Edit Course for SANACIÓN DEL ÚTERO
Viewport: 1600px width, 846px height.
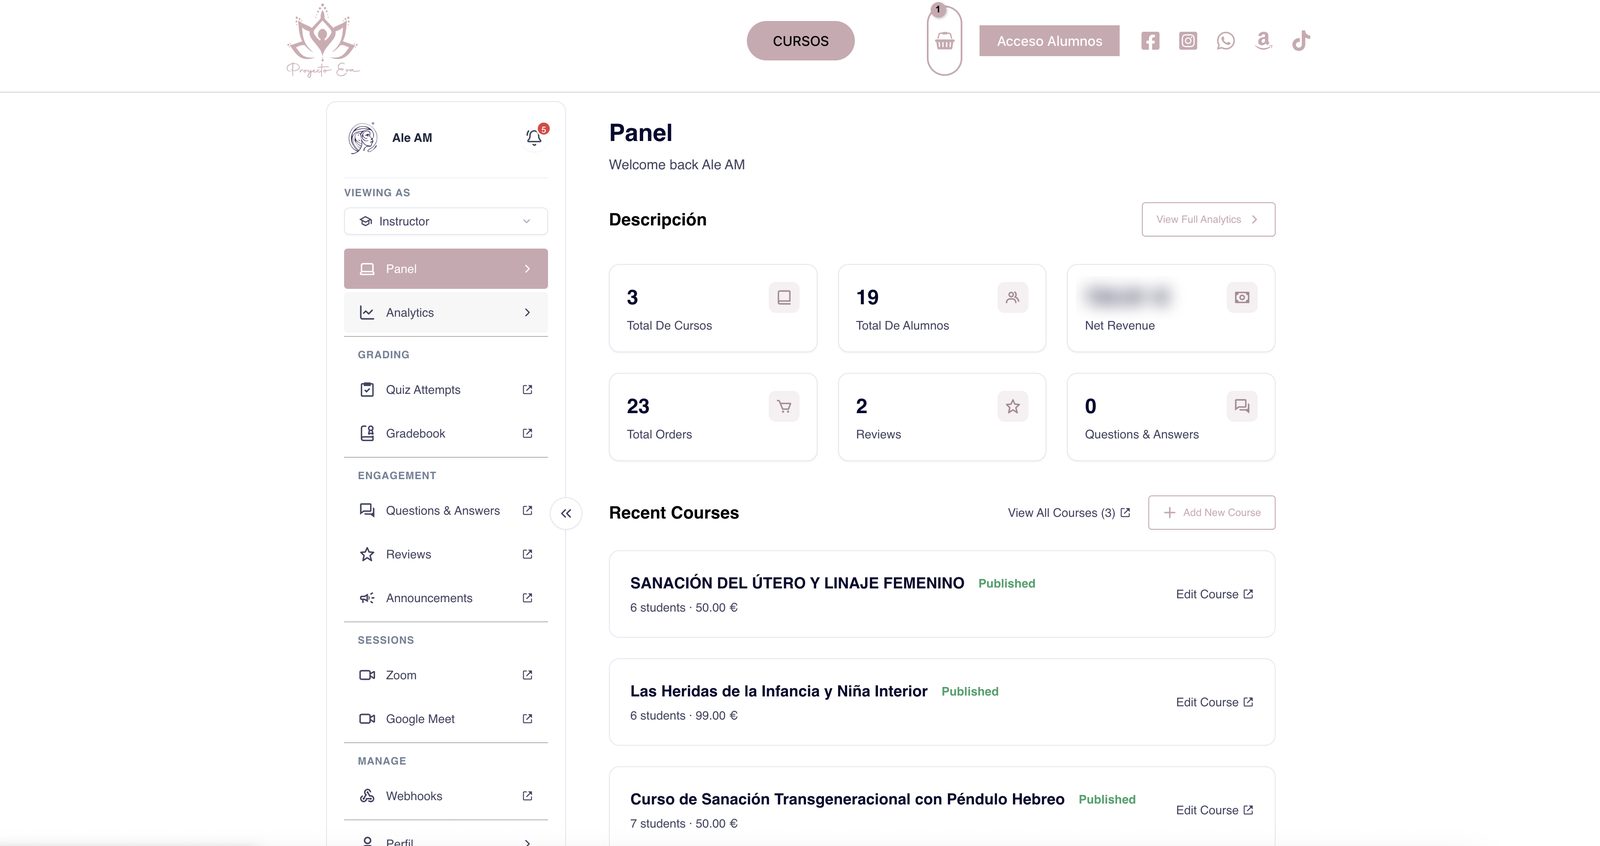[x=1215, y=594]
